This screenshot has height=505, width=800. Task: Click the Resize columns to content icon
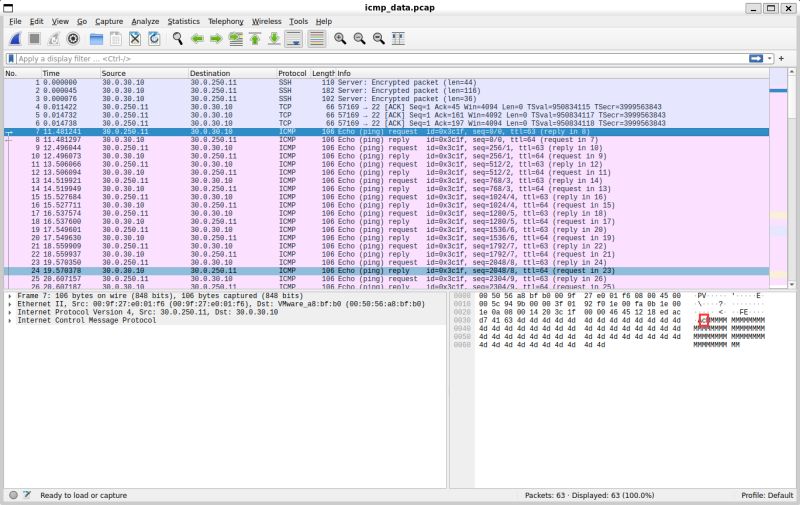[x=398, y=39]
